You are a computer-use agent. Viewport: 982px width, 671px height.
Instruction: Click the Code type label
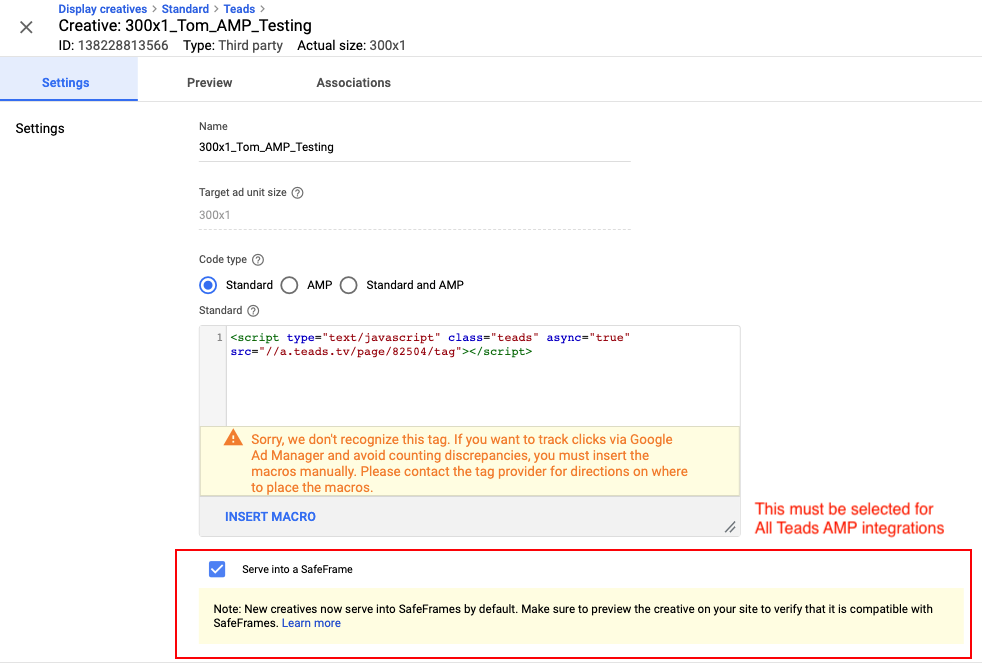click(x=223, y=259)
